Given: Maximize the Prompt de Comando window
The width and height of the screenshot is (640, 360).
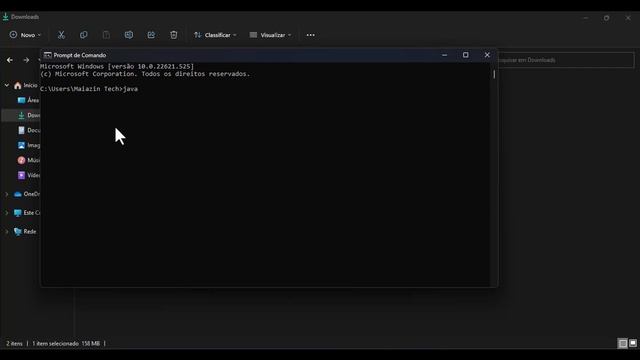Looking at the screenshot, I should (x=466, y=55).
